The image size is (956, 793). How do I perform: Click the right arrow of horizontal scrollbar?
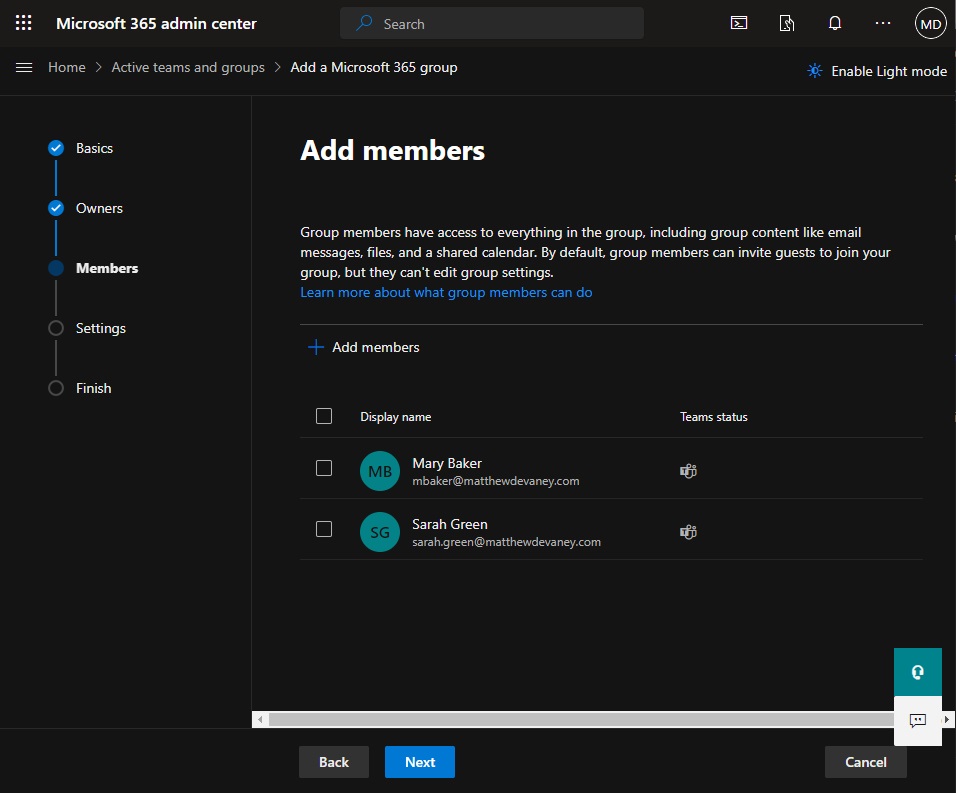click(947, 720)
